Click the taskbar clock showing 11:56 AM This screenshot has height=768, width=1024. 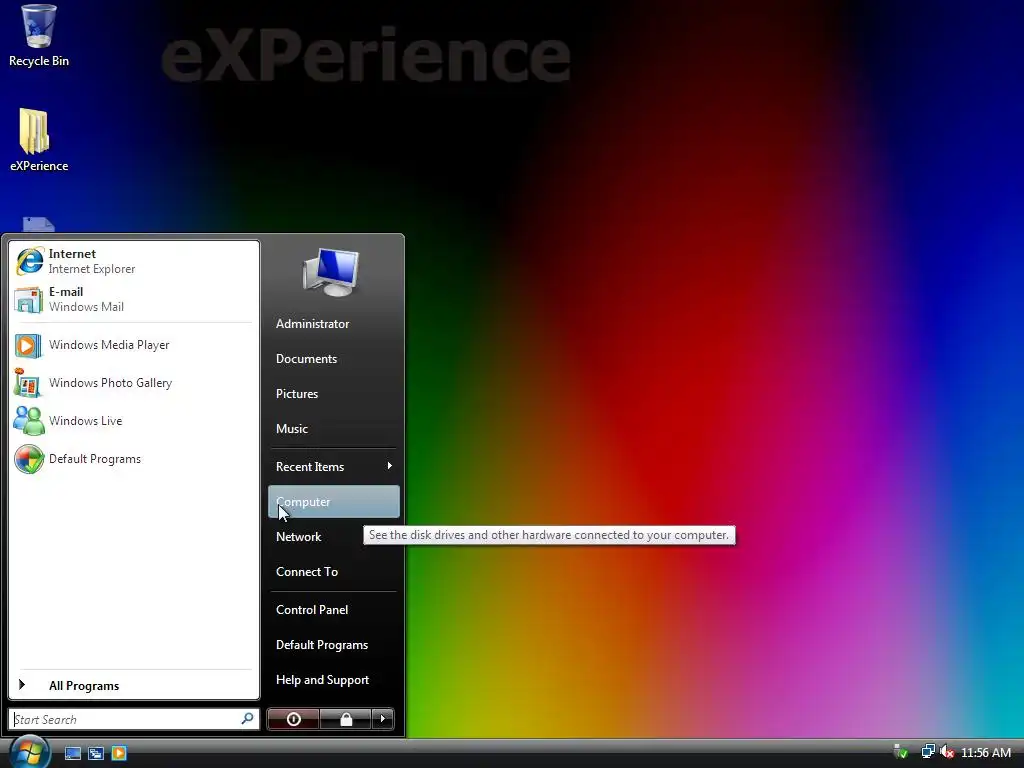tap(985, 752)
